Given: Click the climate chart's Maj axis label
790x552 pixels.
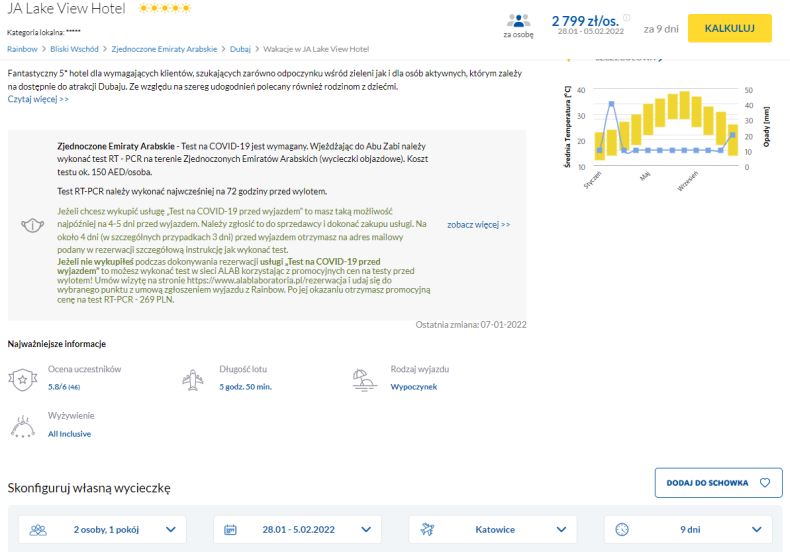Looking at the screenshot, I should [645, 176].
